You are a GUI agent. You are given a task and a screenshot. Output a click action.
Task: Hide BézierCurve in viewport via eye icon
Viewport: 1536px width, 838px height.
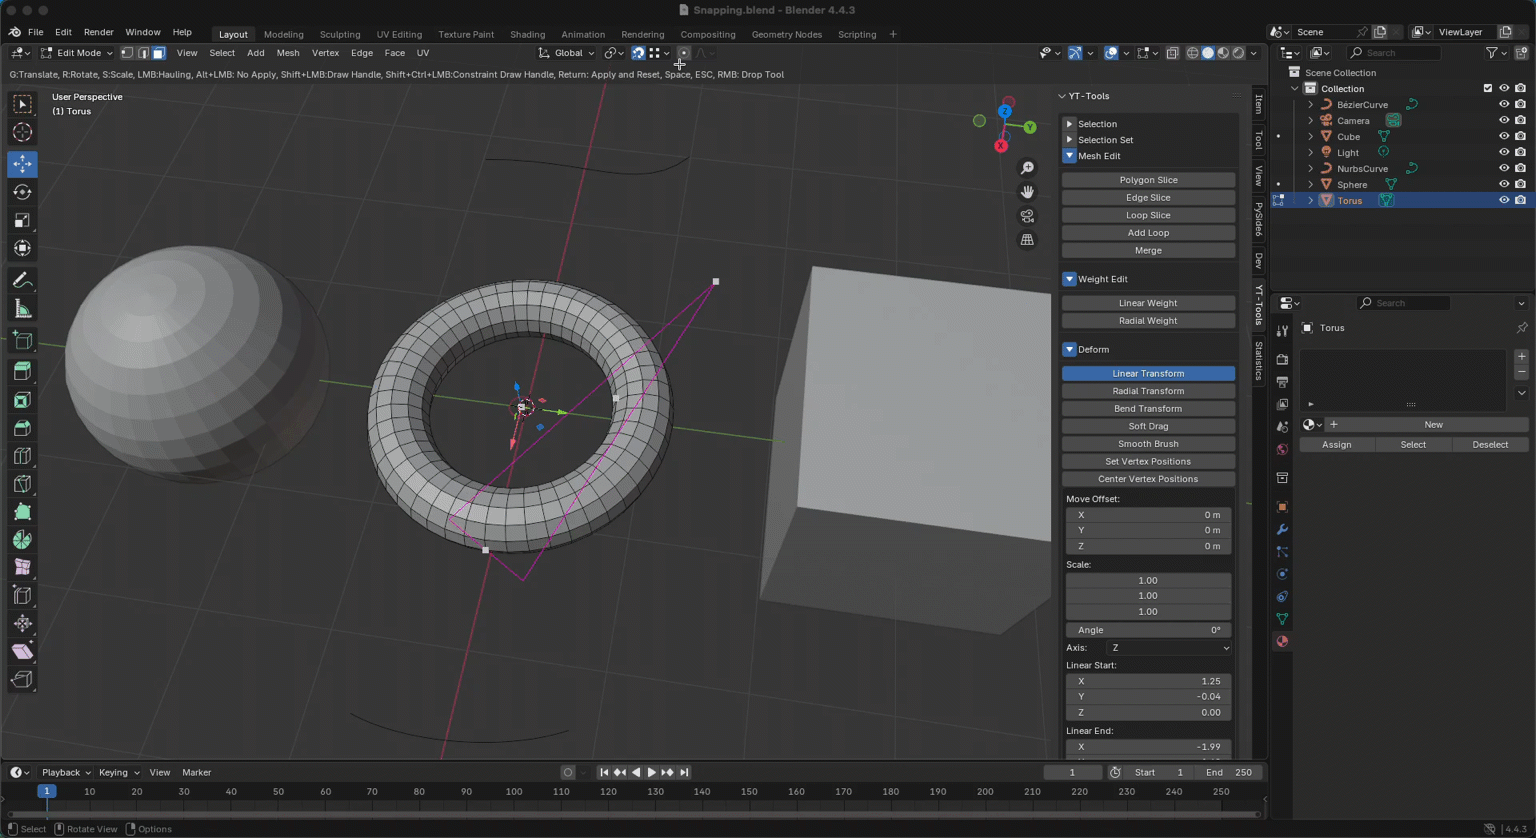tap(1503, 104)
